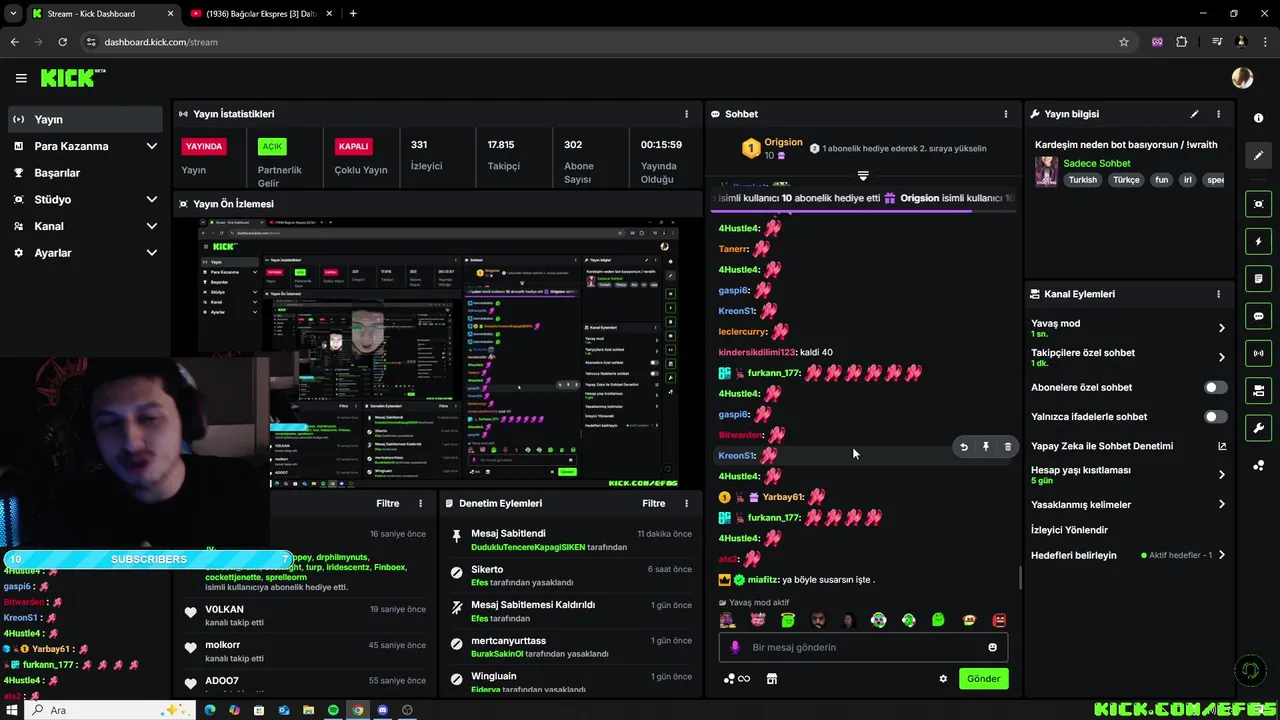
Task: Open Windows taskbar search box
Action: coord(110,710)
